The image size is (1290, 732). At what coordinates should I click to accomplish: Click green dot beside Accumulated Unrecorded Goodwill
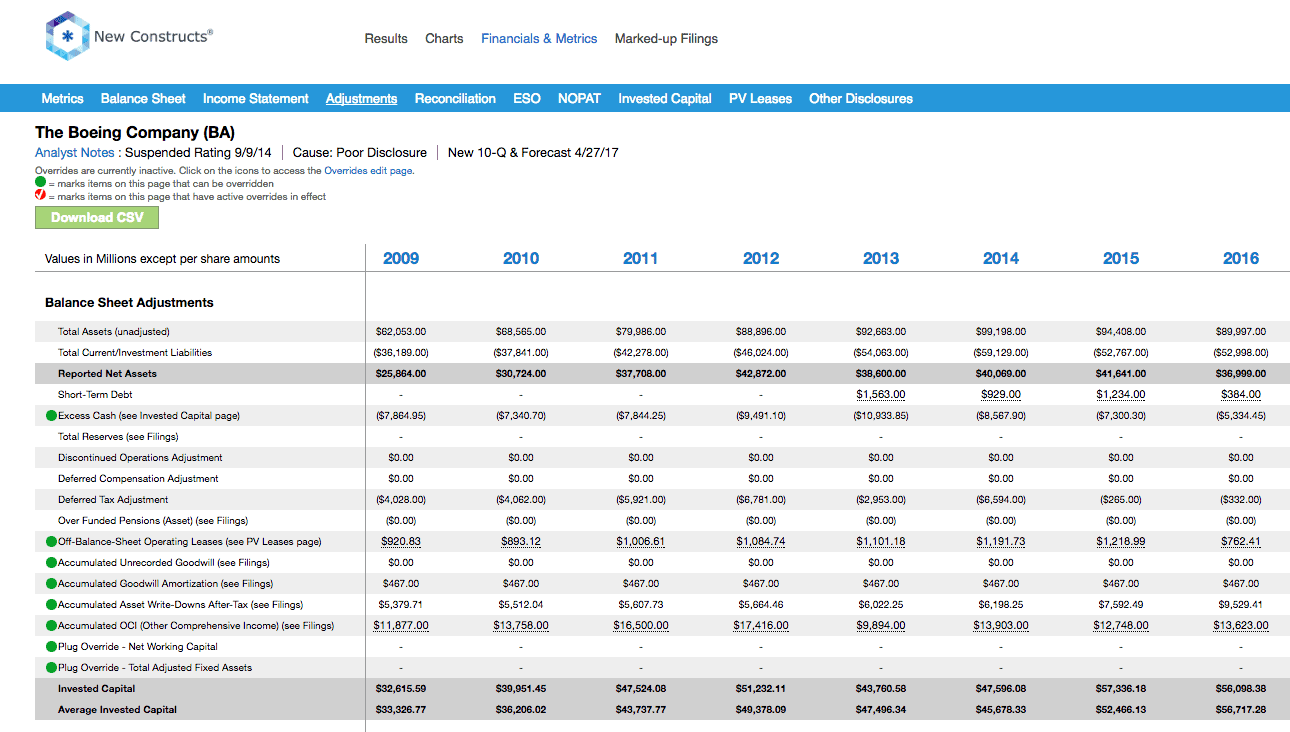pyautogui.click(x=51, y=562)
